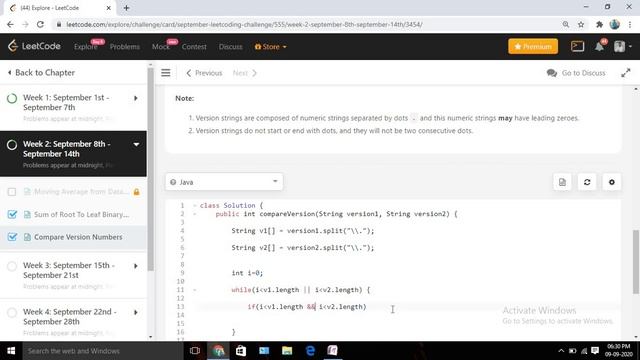Open the user avatar menu in navbar
Image resolution: width=640 pixels, height=360 pixels.
pyautogui.click(x=622, y=46)
